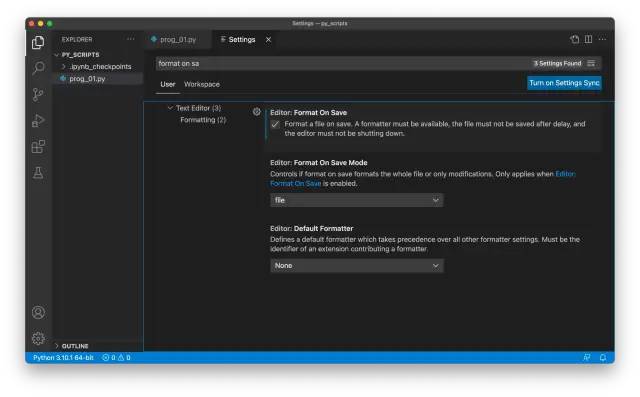Open the Search view icon
The image size is (640, 397).
[x=38, y=68]
